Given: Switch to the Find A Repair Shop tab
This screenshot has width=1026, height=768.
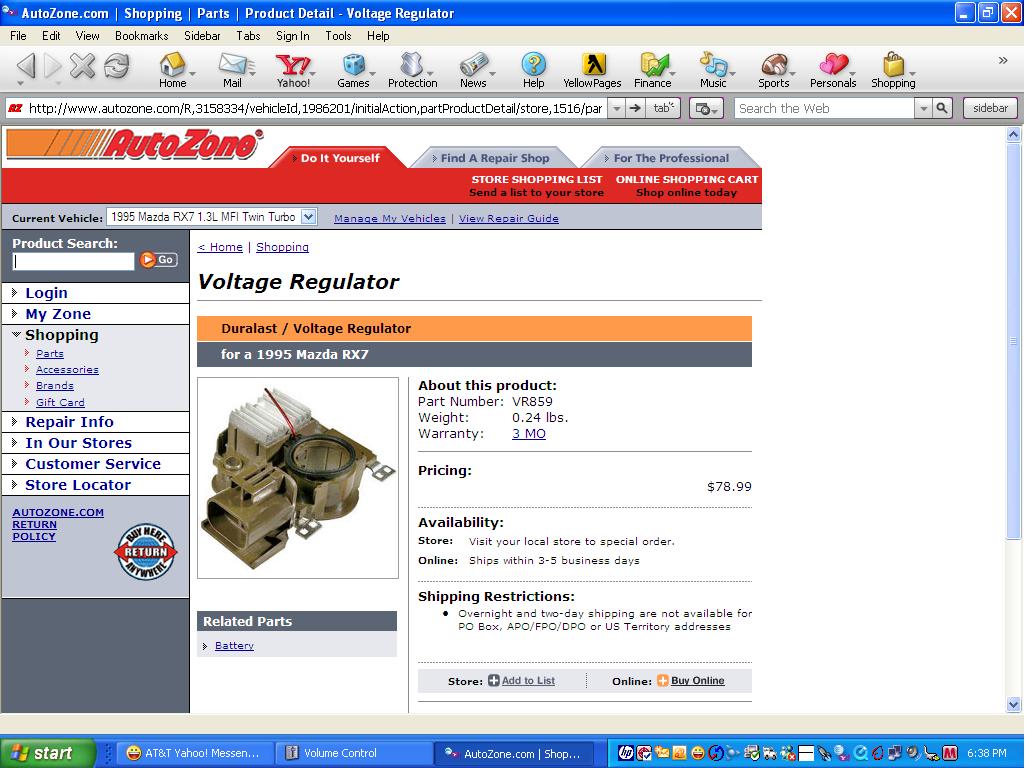Looking at the screenshot, I should [494, 158].
